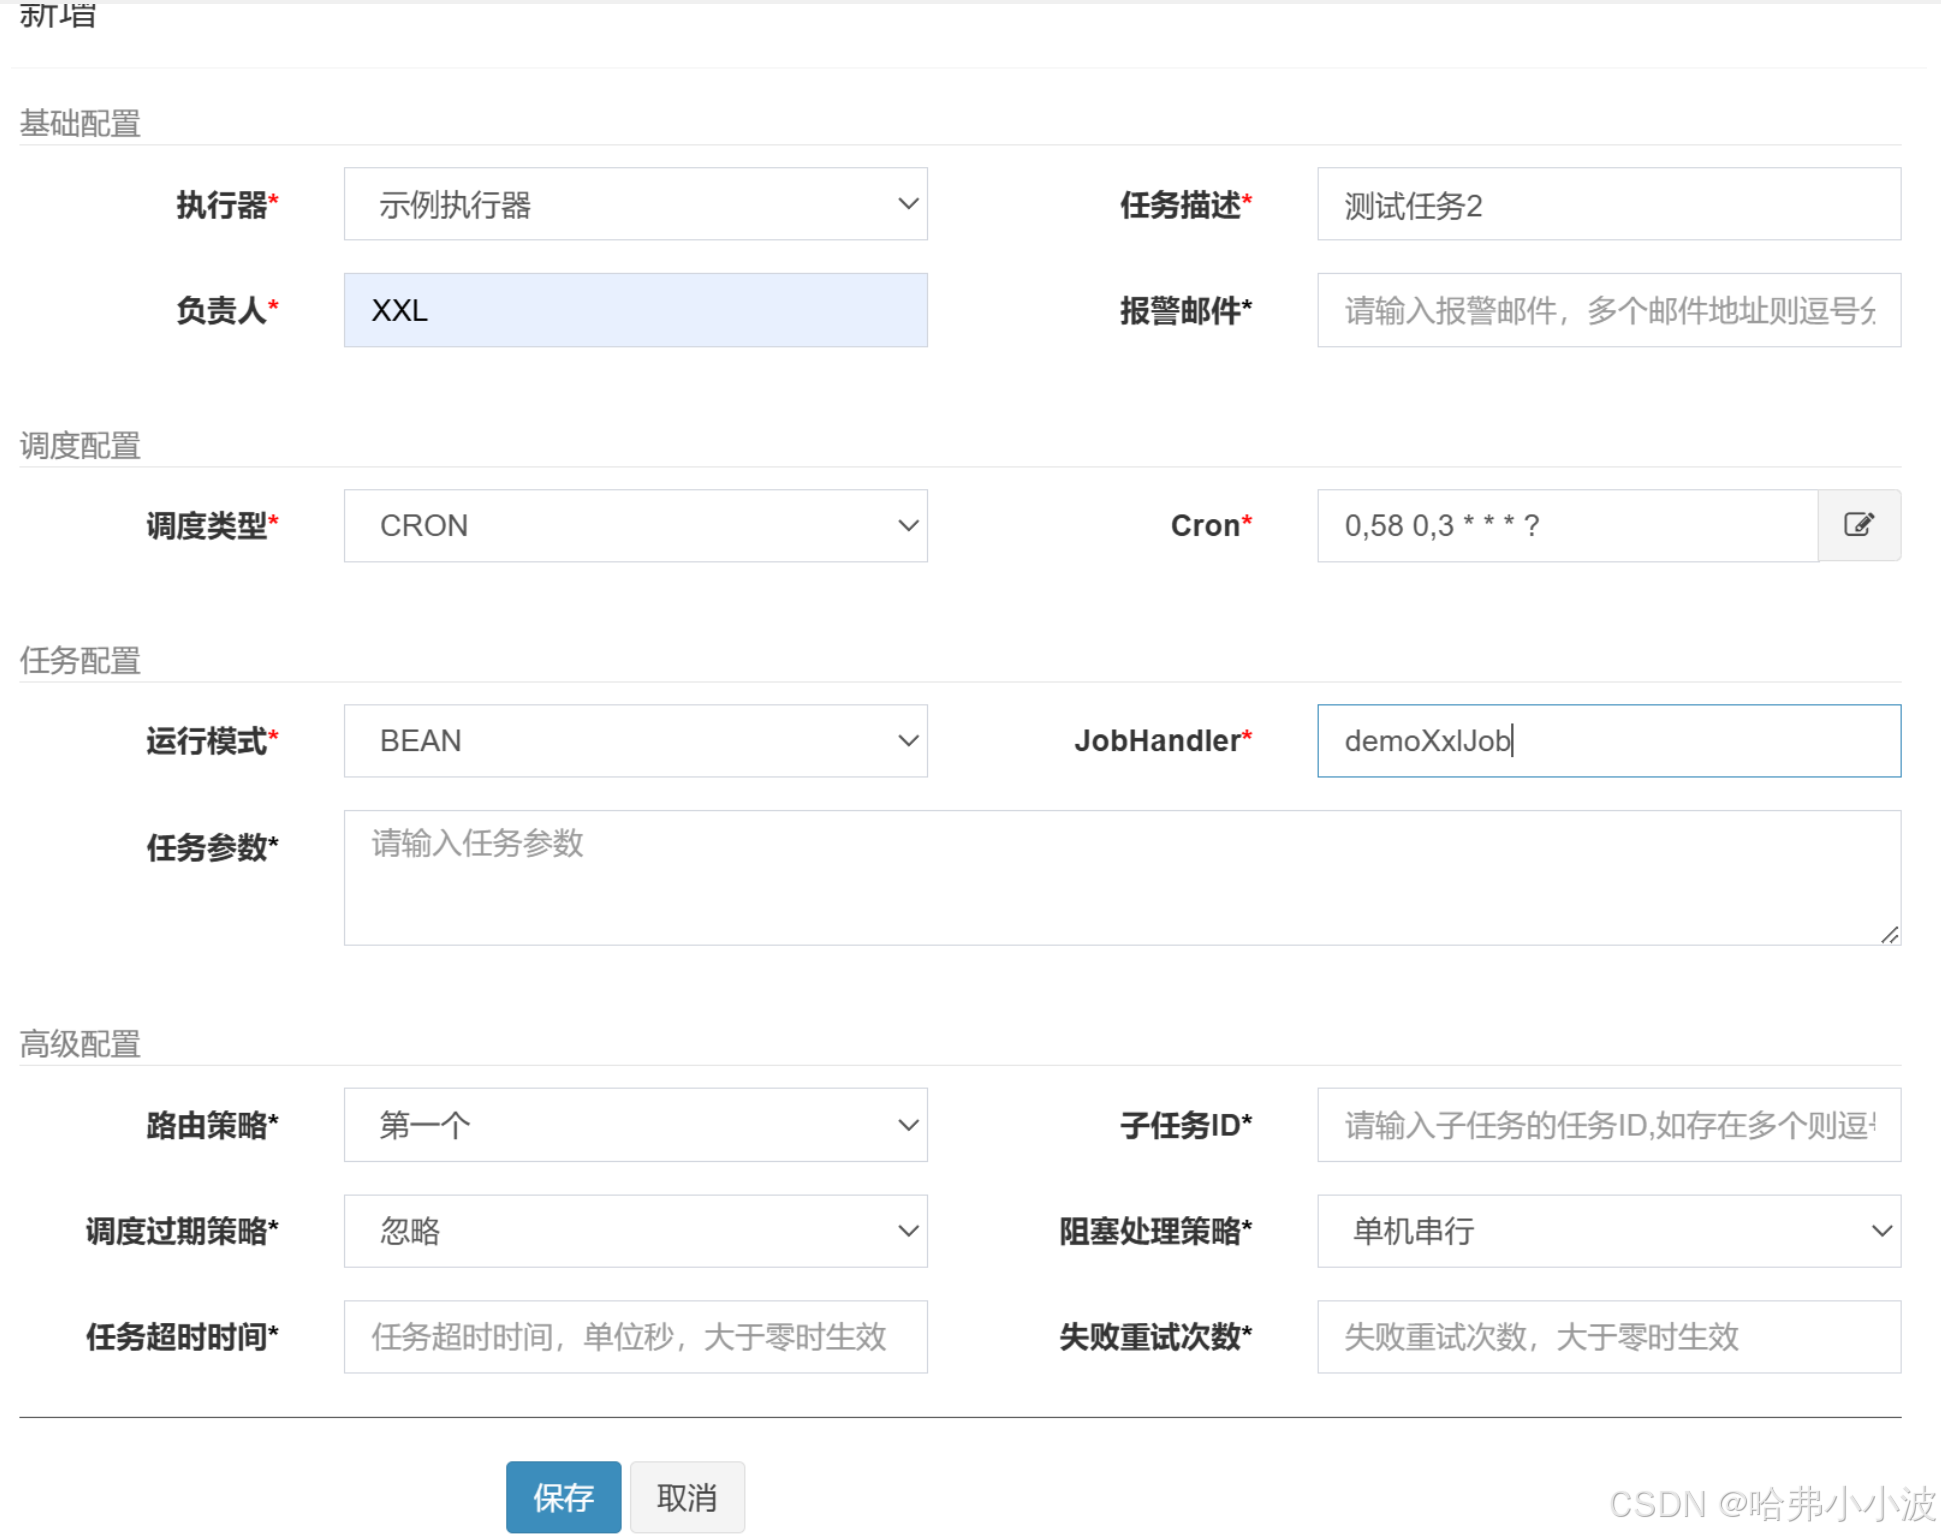
Task: Click the 报警邮件 alarm email field
Action: point(1607,310)
